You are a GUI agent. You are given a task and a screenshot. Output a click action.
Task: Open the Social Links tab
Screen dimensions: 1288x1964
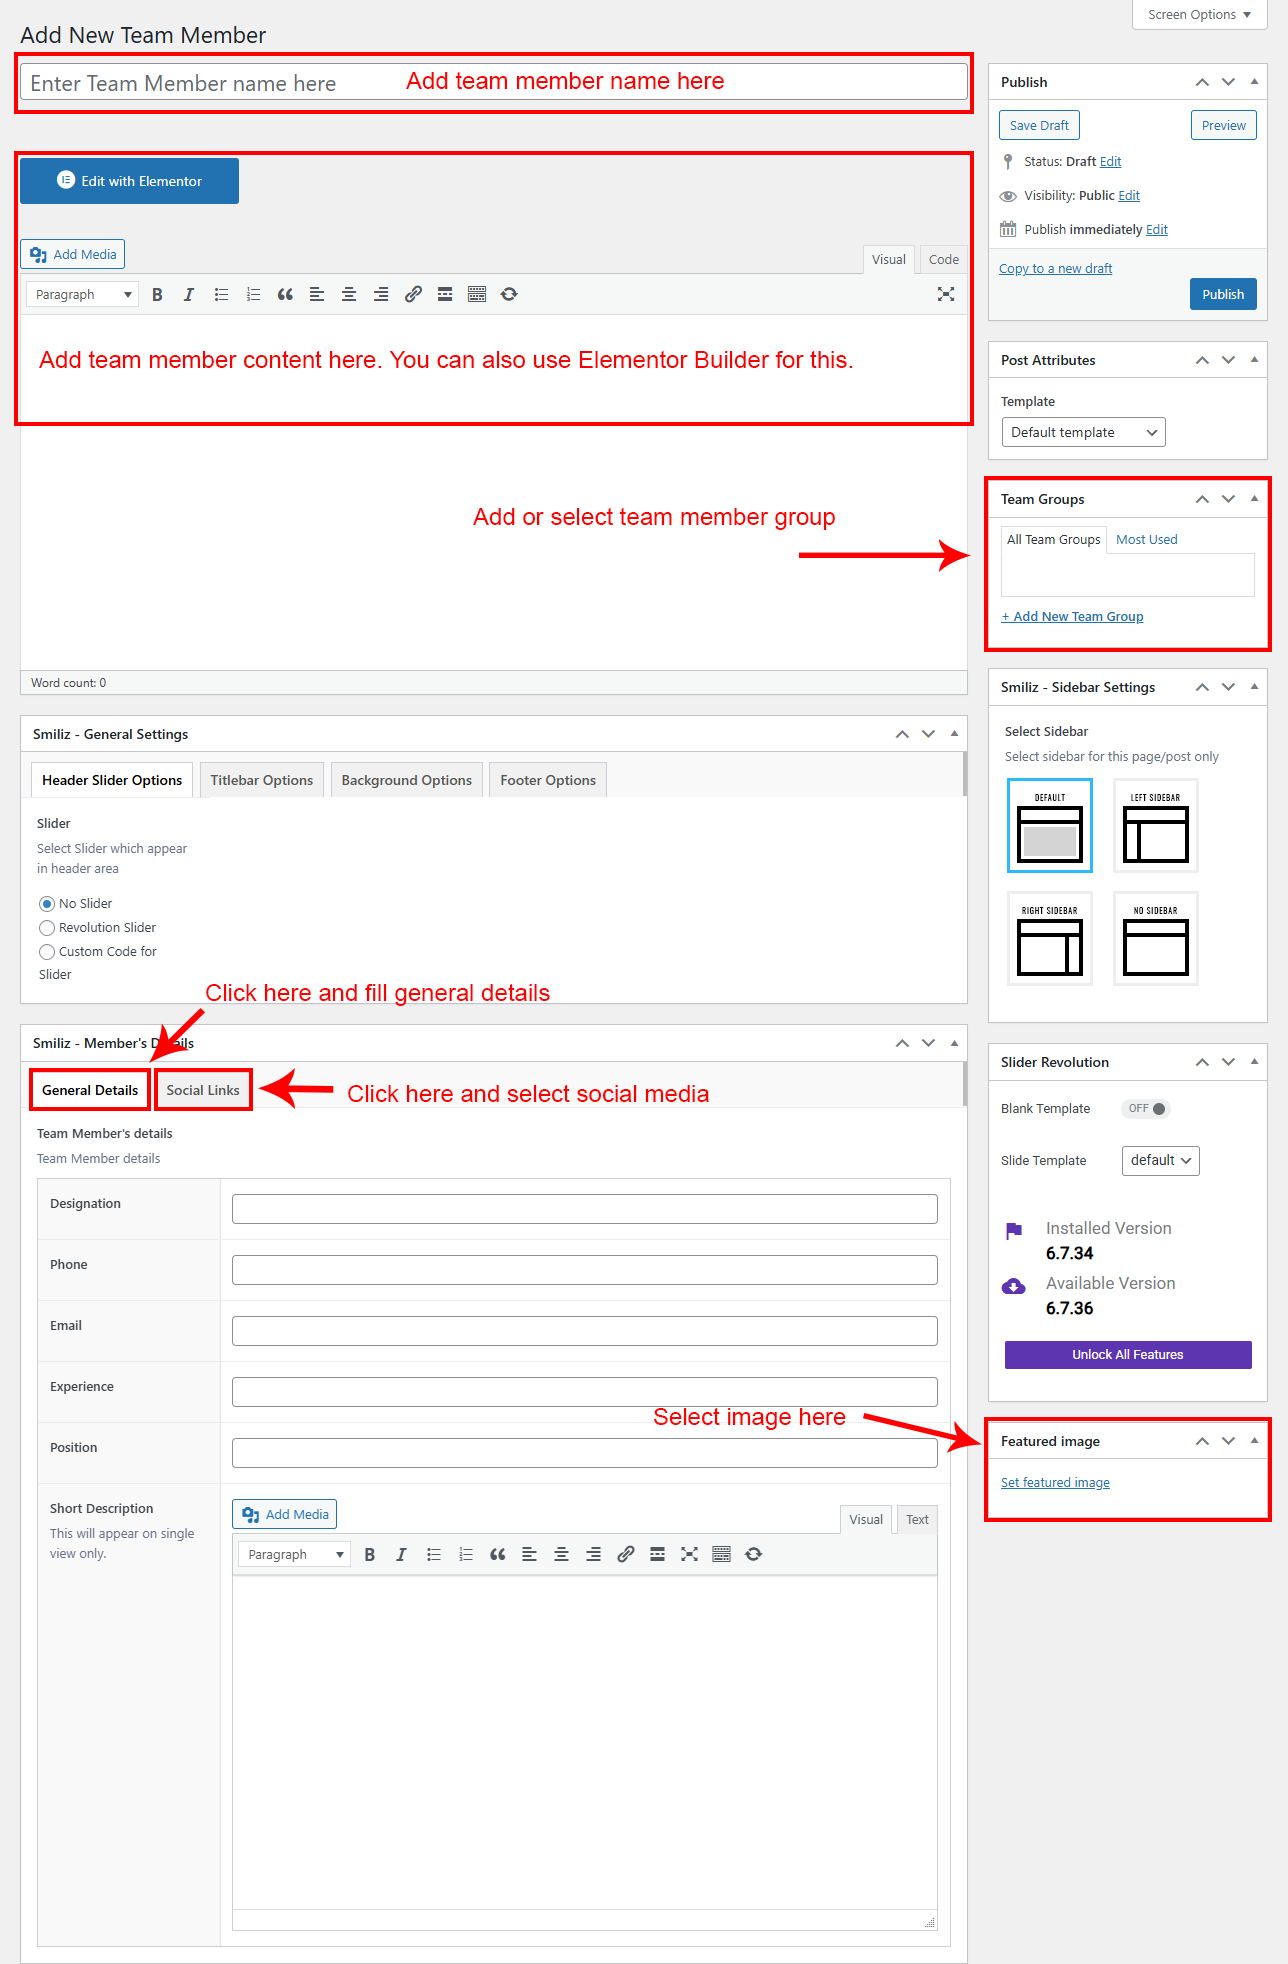(203, 1090)
